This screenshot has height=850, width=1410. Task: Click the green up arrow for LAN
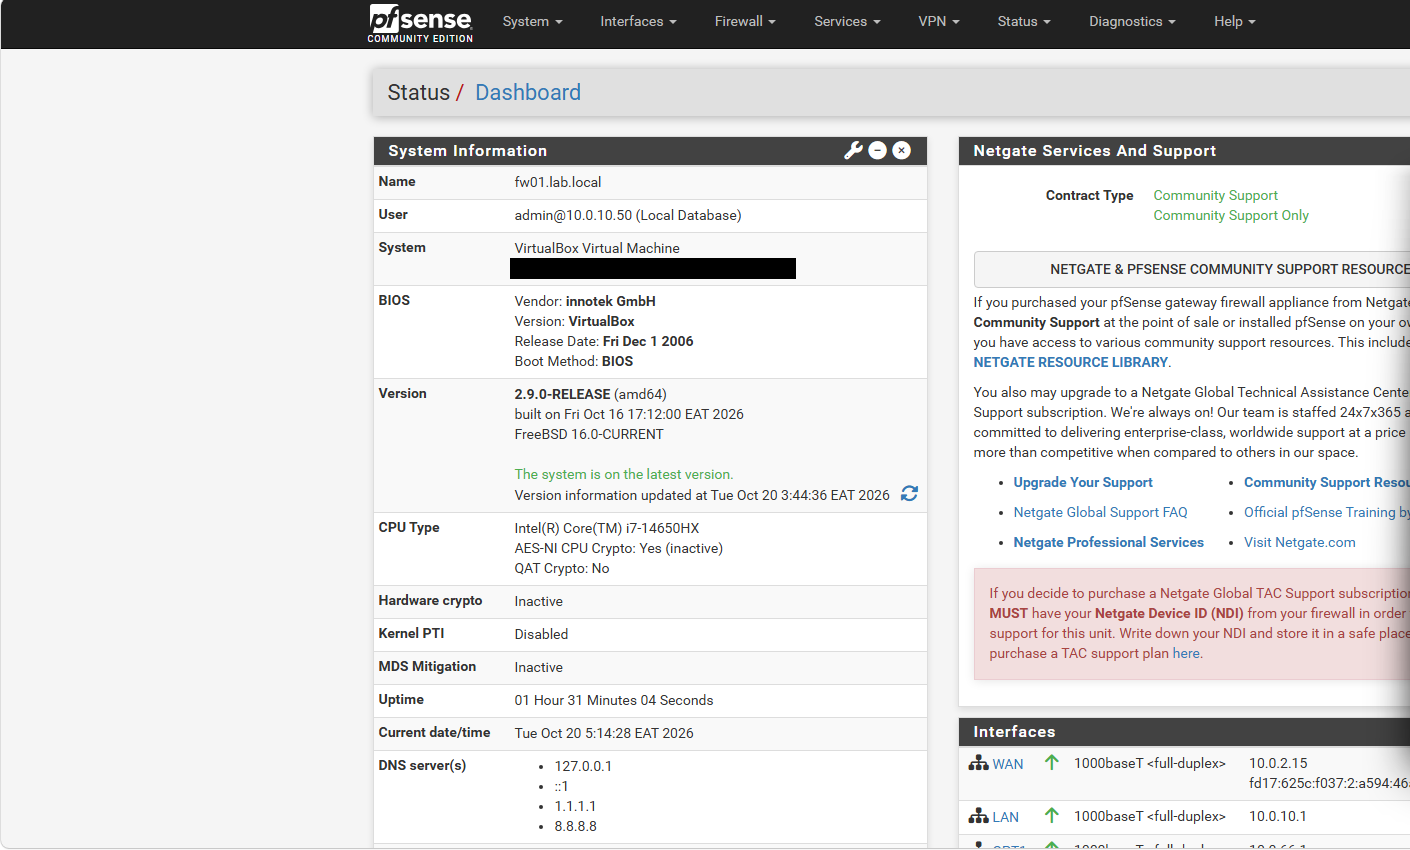tap(1052, 816)
